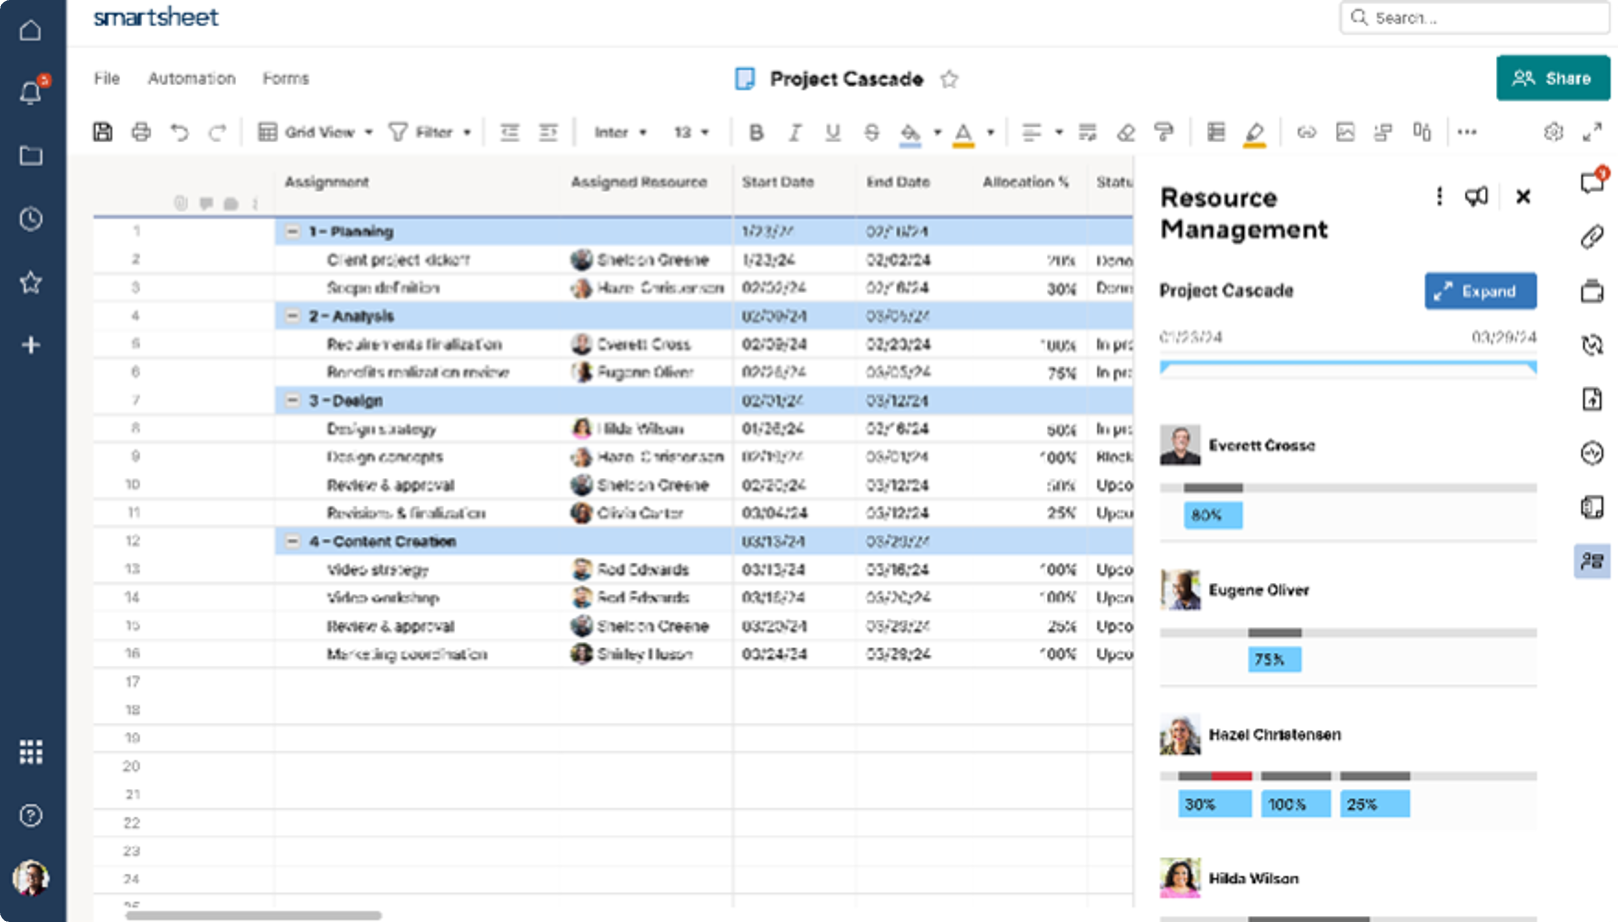
Task: Click the announcement megaphone icon
Action: click(1476, 197)
